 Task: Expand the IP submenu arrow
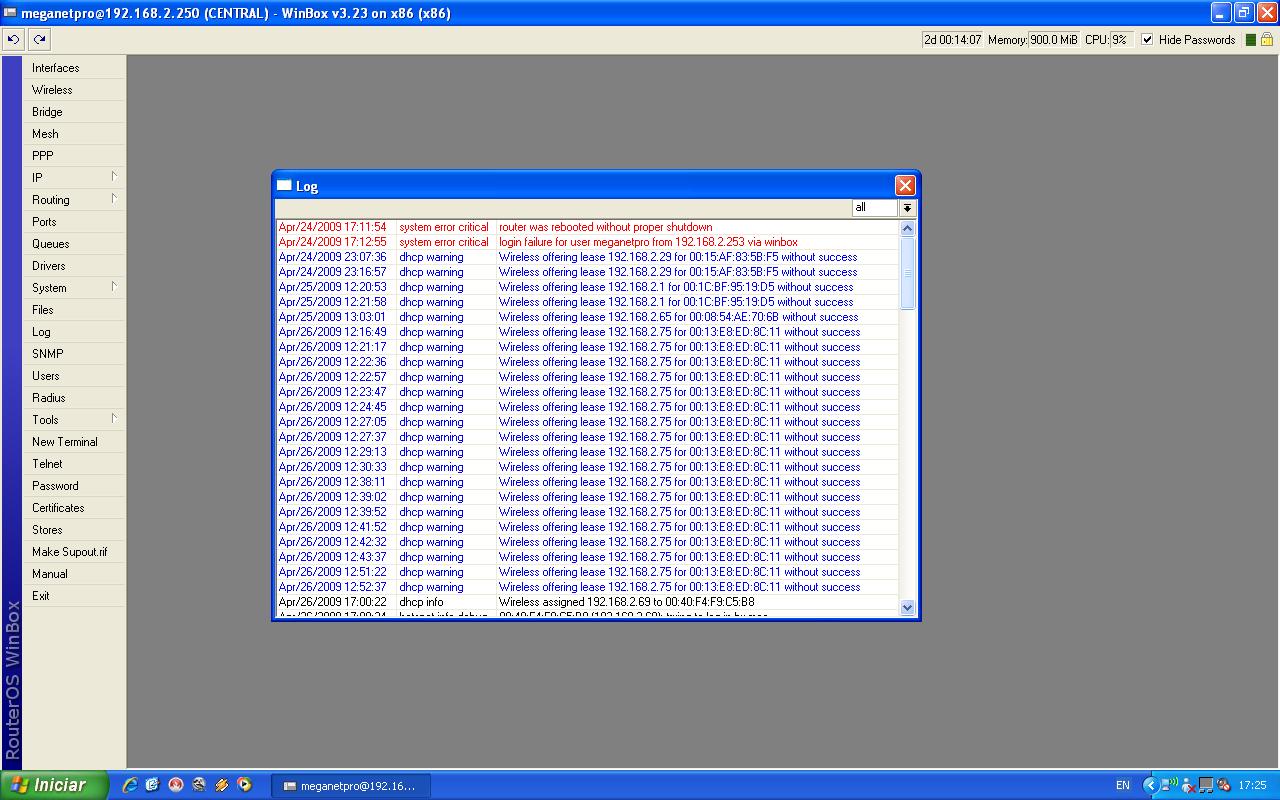click(114, 177)
